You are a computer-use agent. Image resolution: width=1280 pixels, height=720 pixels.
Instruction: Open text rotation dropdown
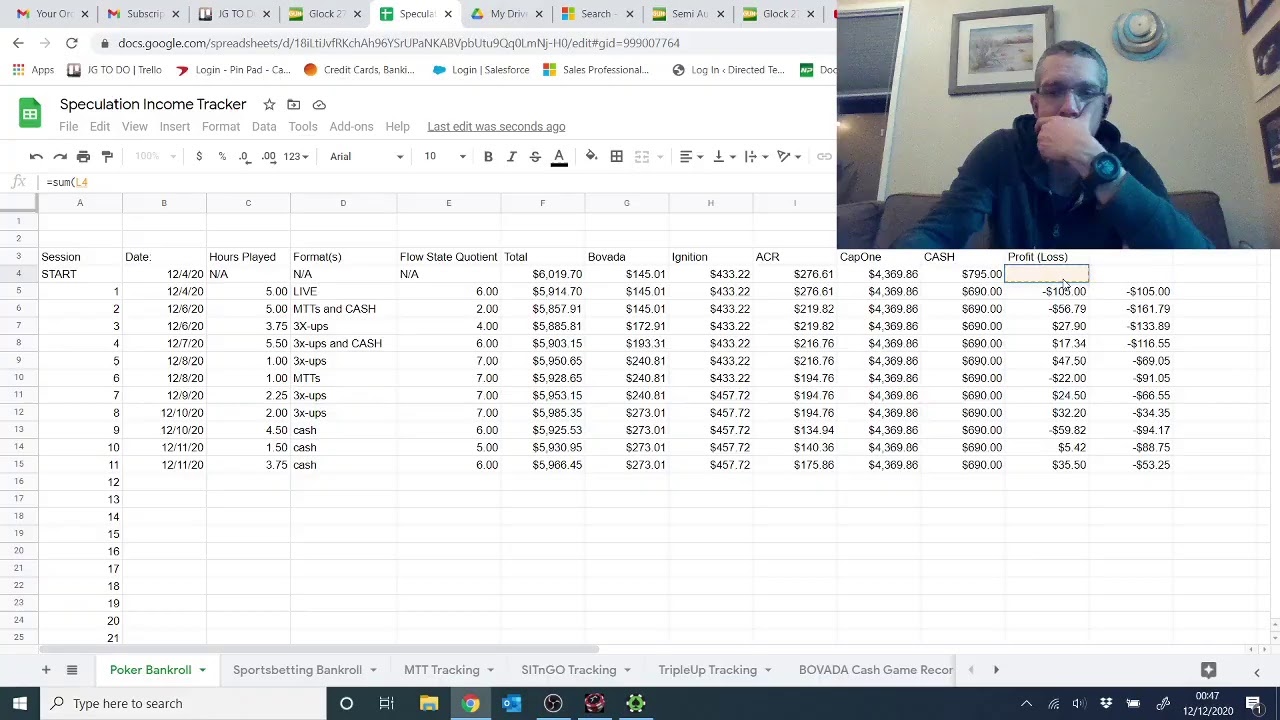(x=789, y=156)
